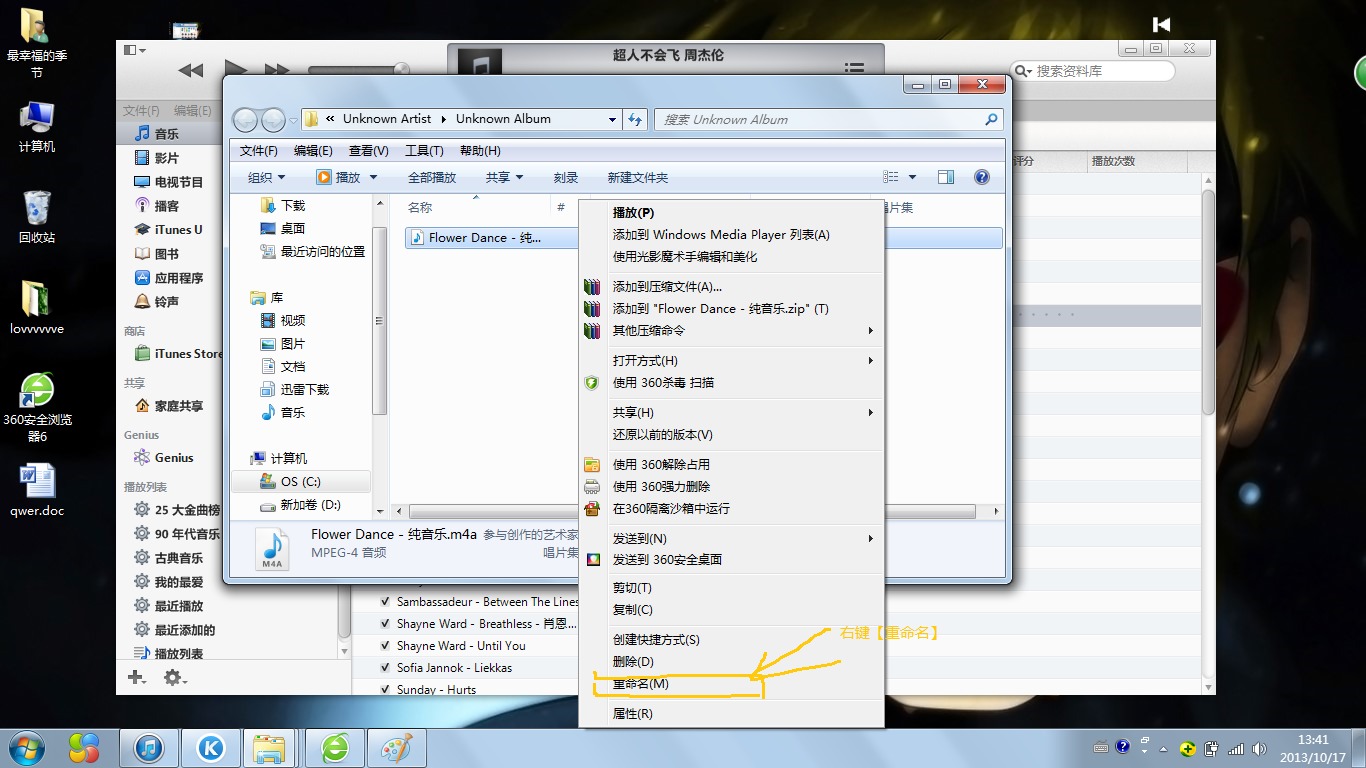Choose 删除(D) from the context menu
The height and width of the screenshot is (768, 1366).
[x=732, y=662]
